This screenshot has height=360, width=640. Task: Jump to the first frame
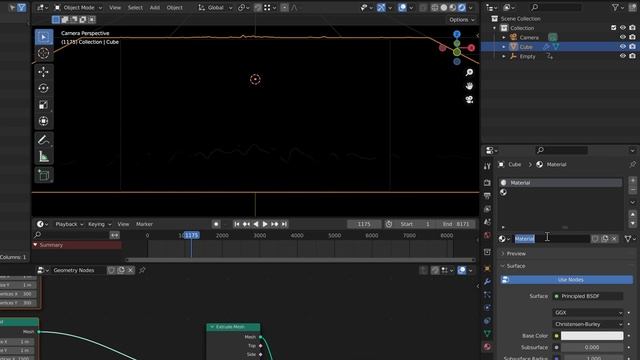point(237,224)
